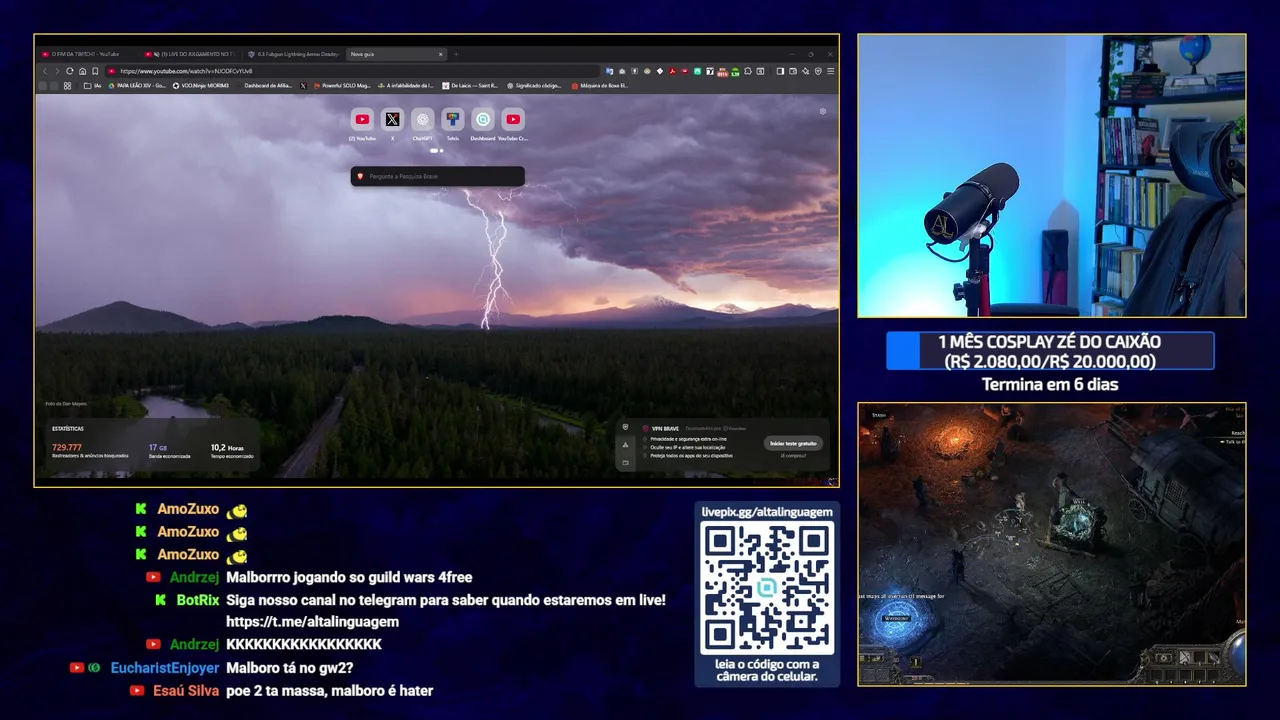
Task: Click the triangle icon in the VPN widget
Action: [x=626, y=444]
